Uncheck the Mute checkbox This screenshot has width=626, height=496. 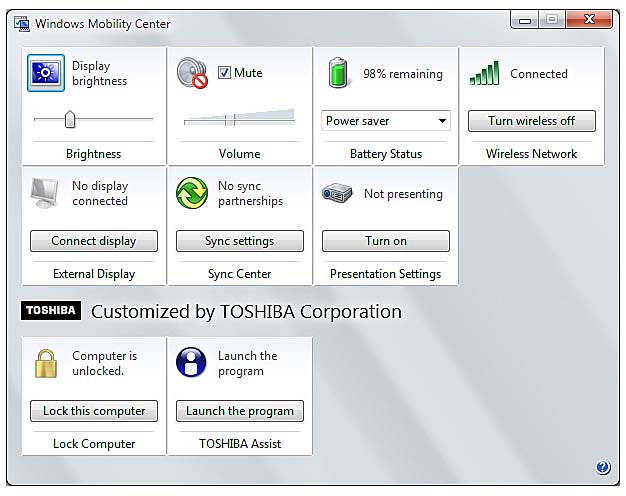point(224,73)
